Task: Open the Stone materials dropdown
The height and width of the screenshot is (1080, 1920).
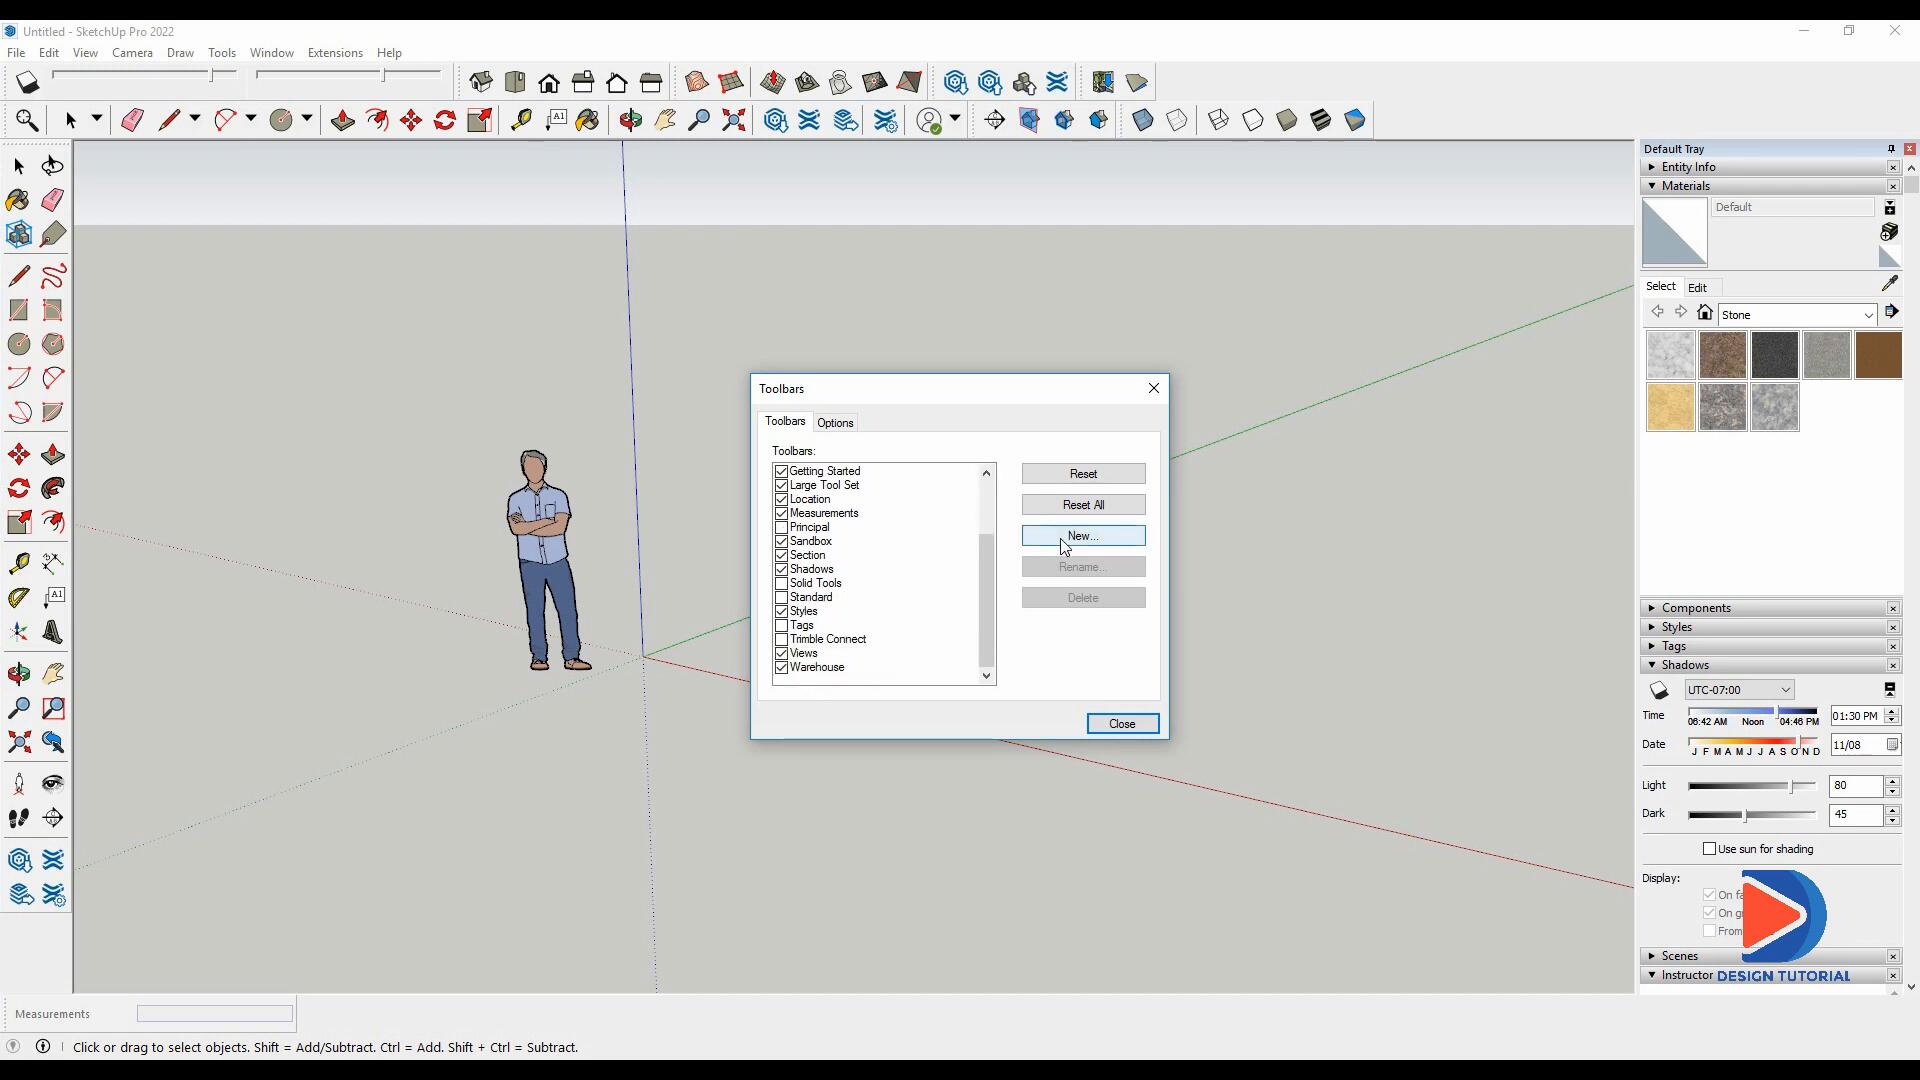Action: pos(1867,315)
